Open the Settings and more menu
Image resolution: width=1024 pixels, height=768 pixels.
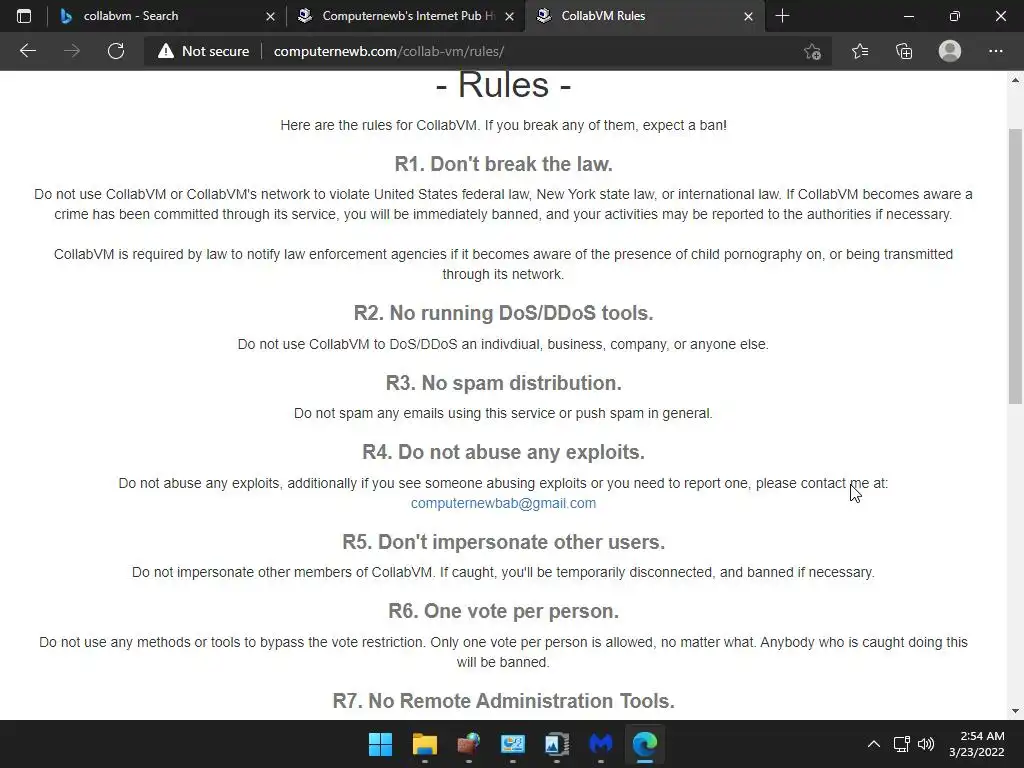pyautogui.click(x=995, y=51)
